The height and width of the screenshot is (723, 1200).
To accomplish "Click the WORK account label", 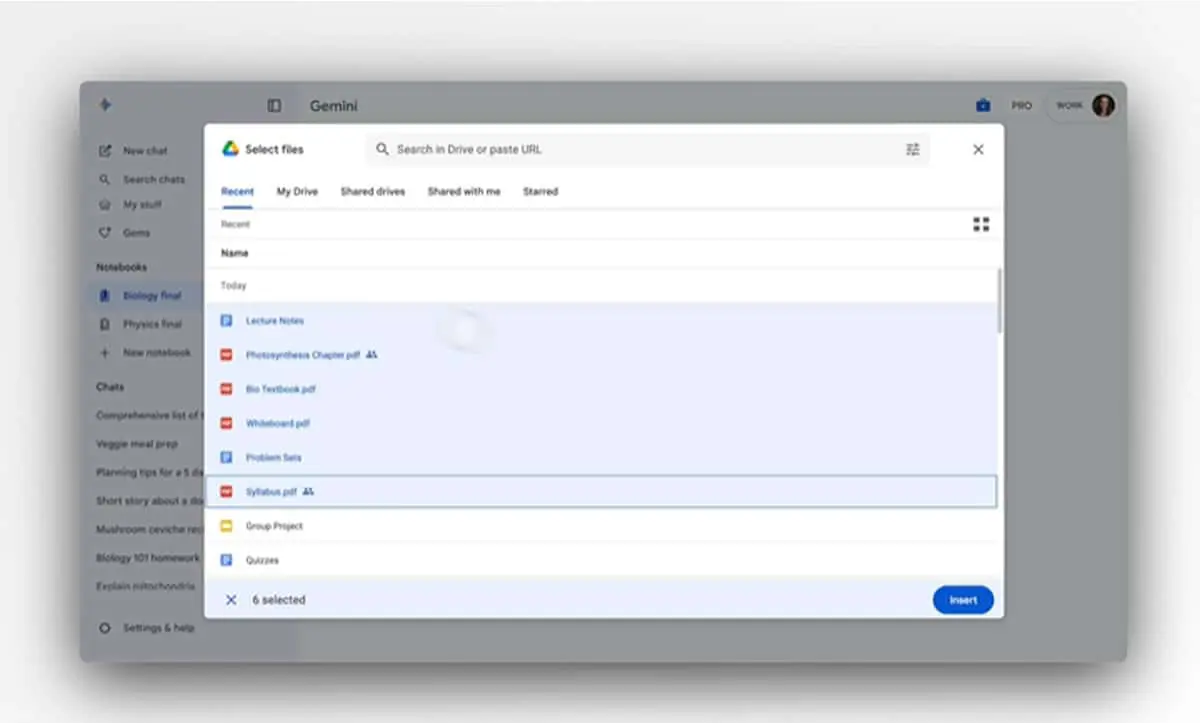I will (1069, 105).
